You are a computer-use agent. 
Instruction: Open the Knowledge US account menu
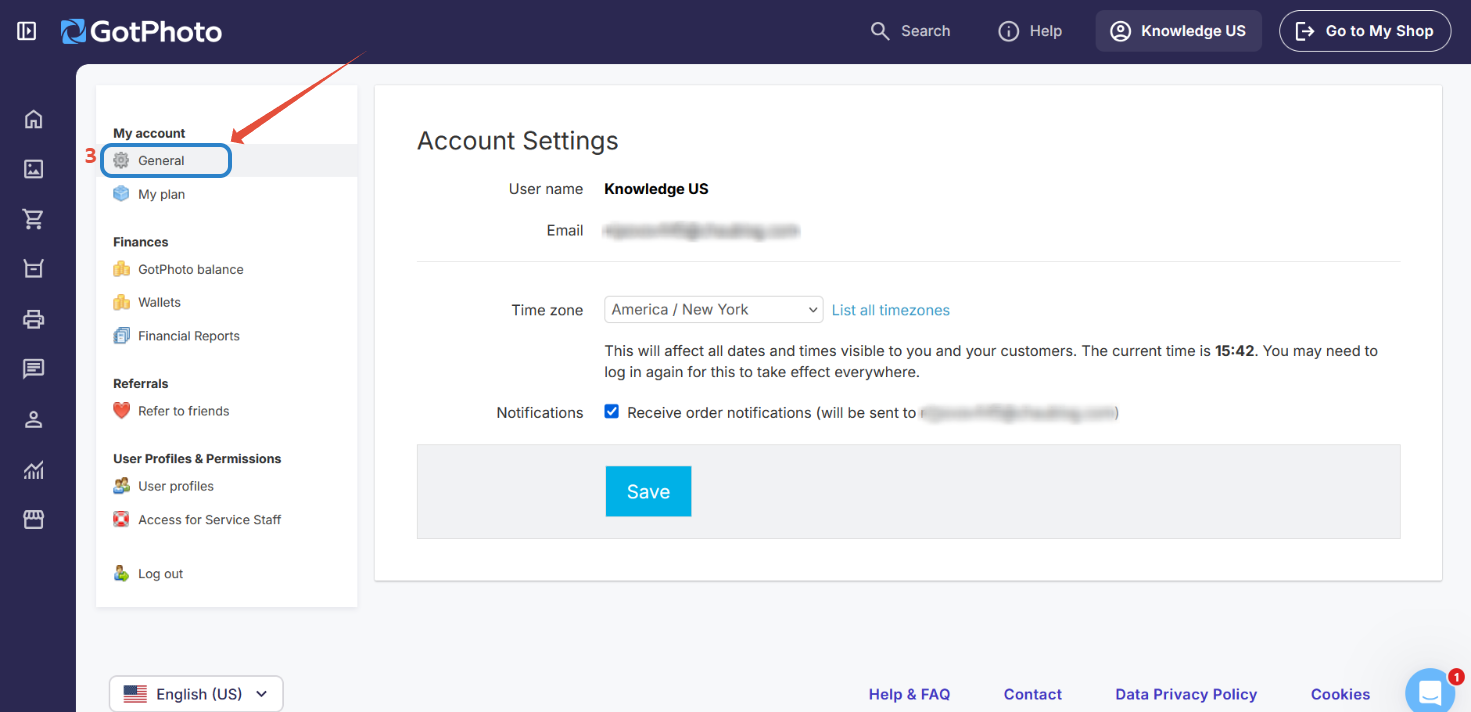(1179, 31)
